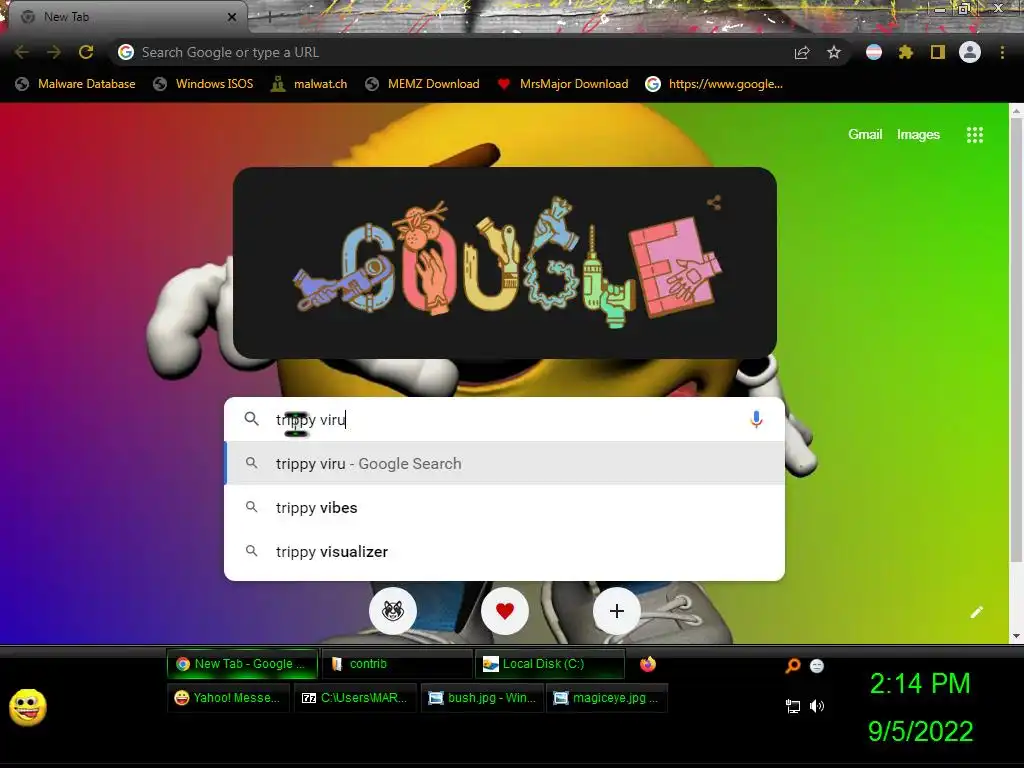1024x768 pixels.
Task: Launch Firefox from the taskbar
Action: click(647, 664)
